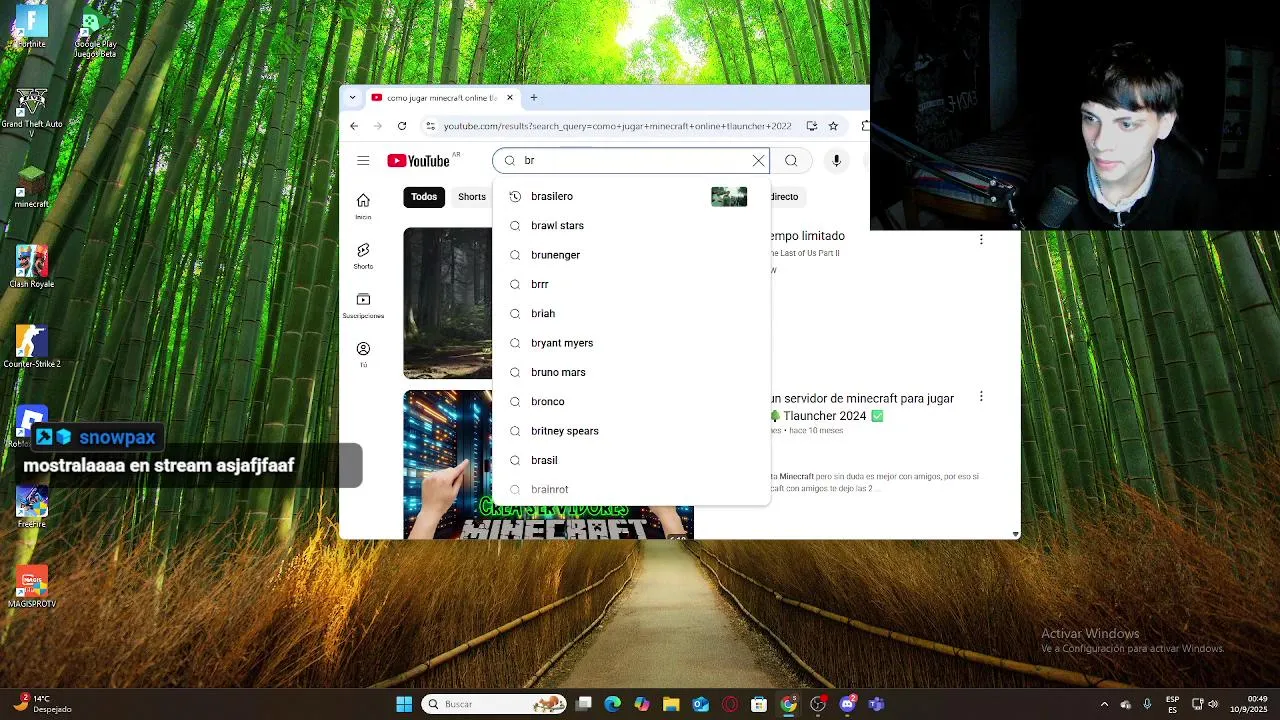This screenshot has height=720, width=1280.
Task: Open the servidor de minecraft video title
Action: tap(862, 407)
